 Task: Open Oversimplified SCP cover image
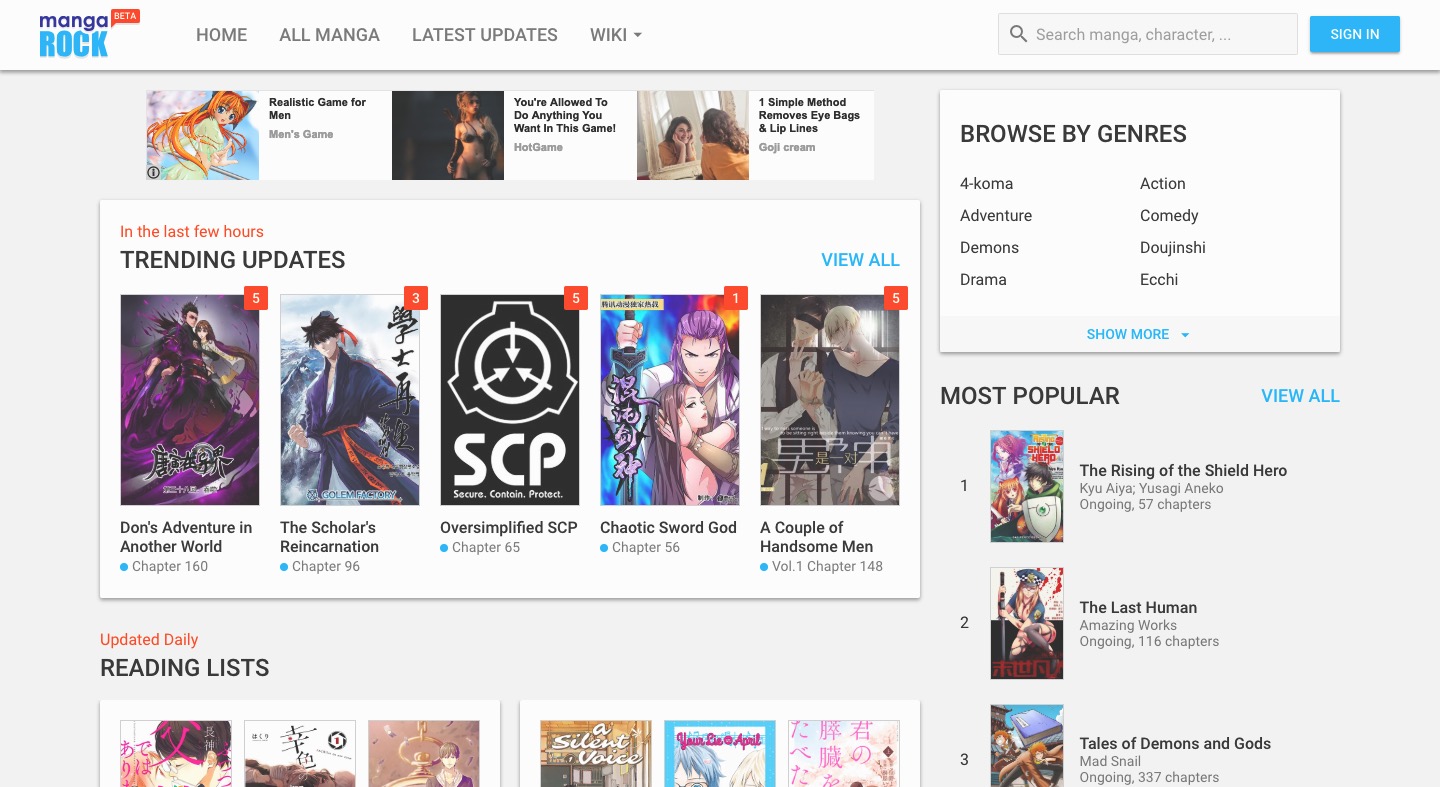[x=510, y=400]
